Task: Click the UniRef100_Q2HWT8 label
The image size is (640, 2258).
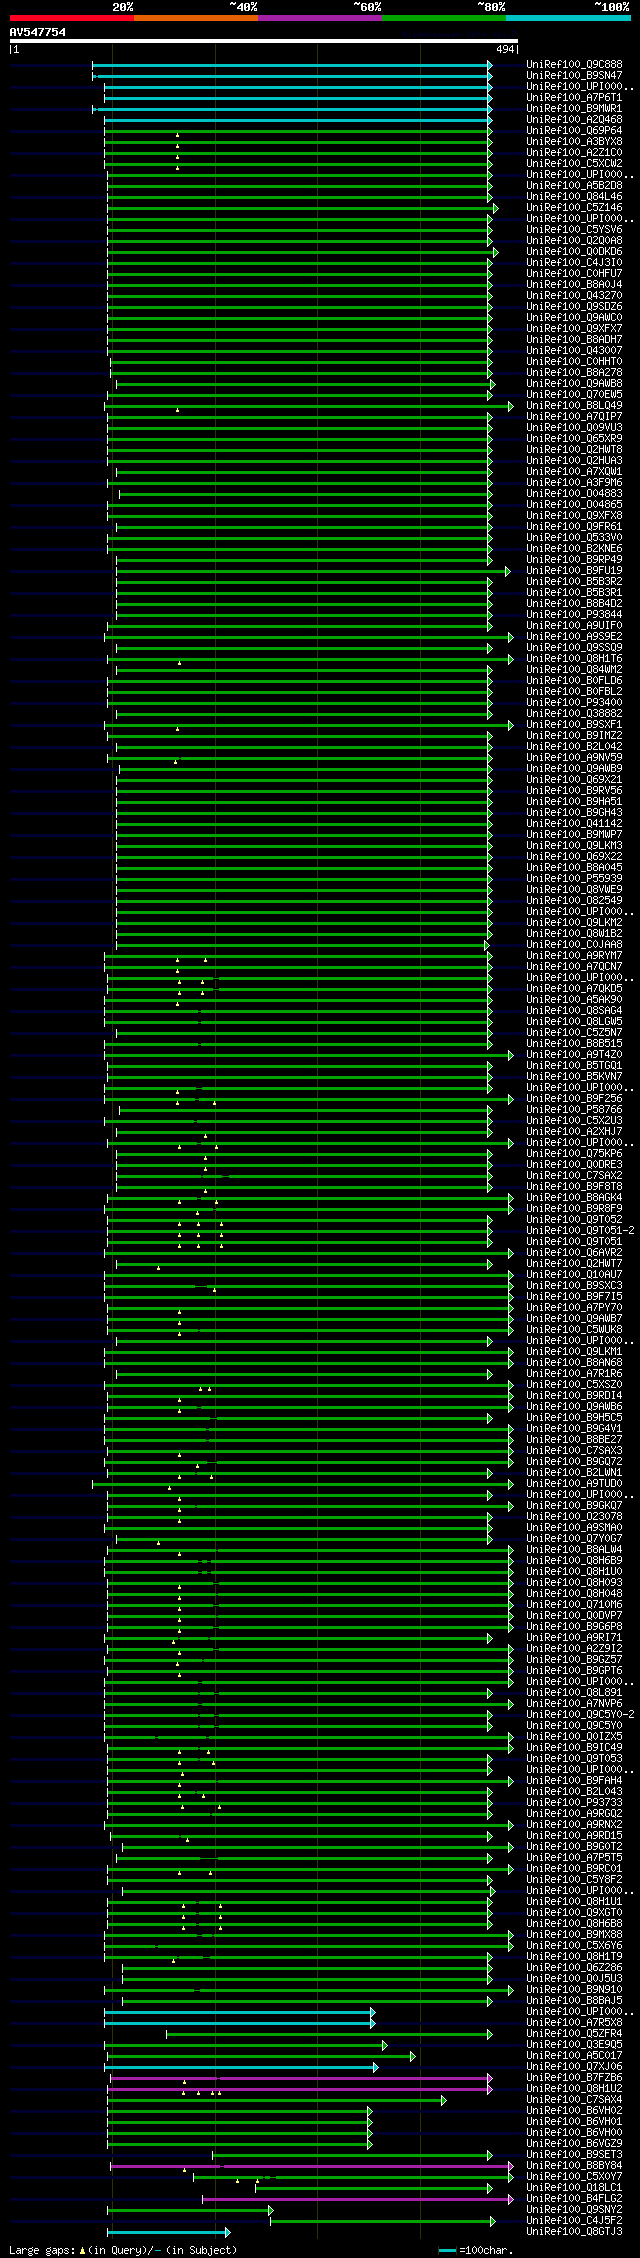Action: pos(574,449)
